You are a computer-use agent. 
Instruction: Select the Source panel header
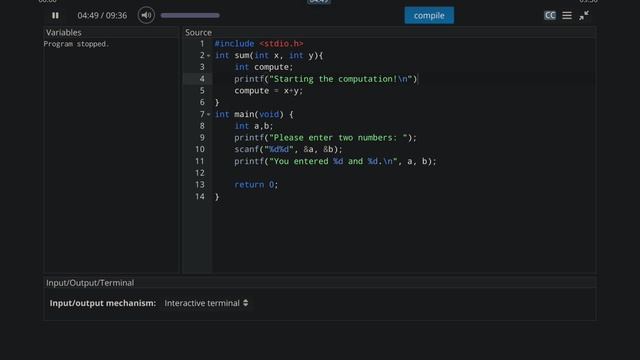click(x=198, y=32)
